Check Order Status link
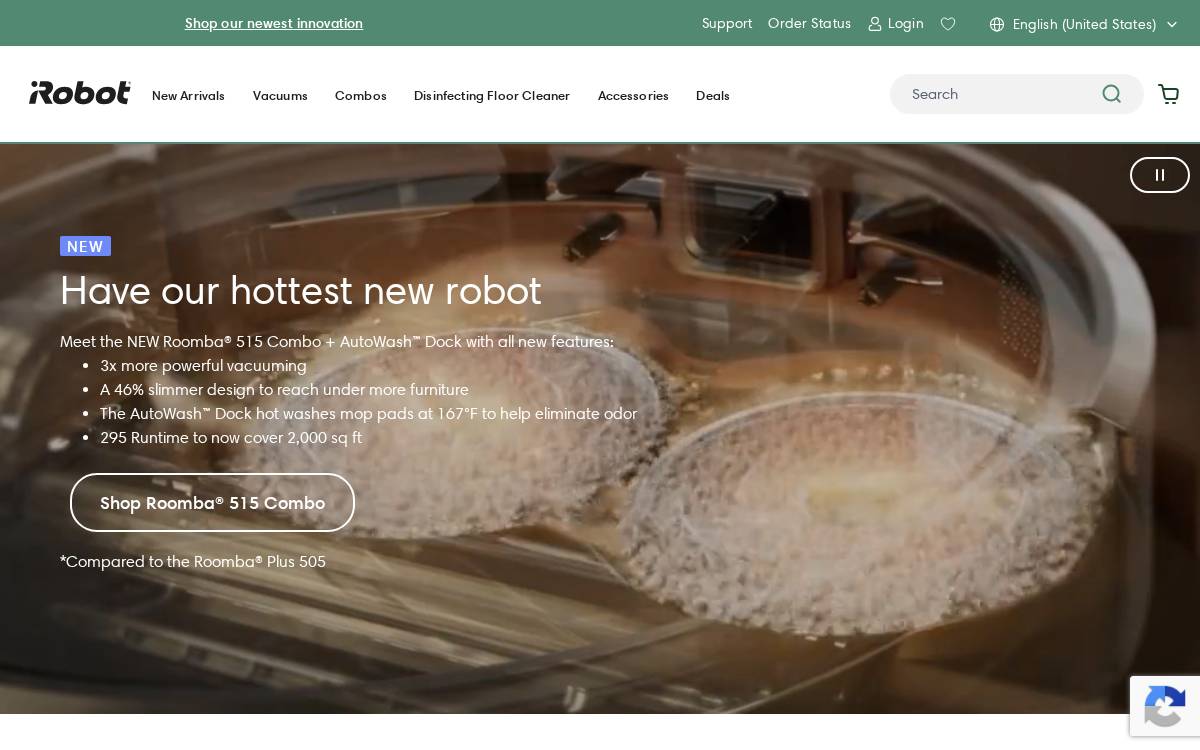 point(809,23)
